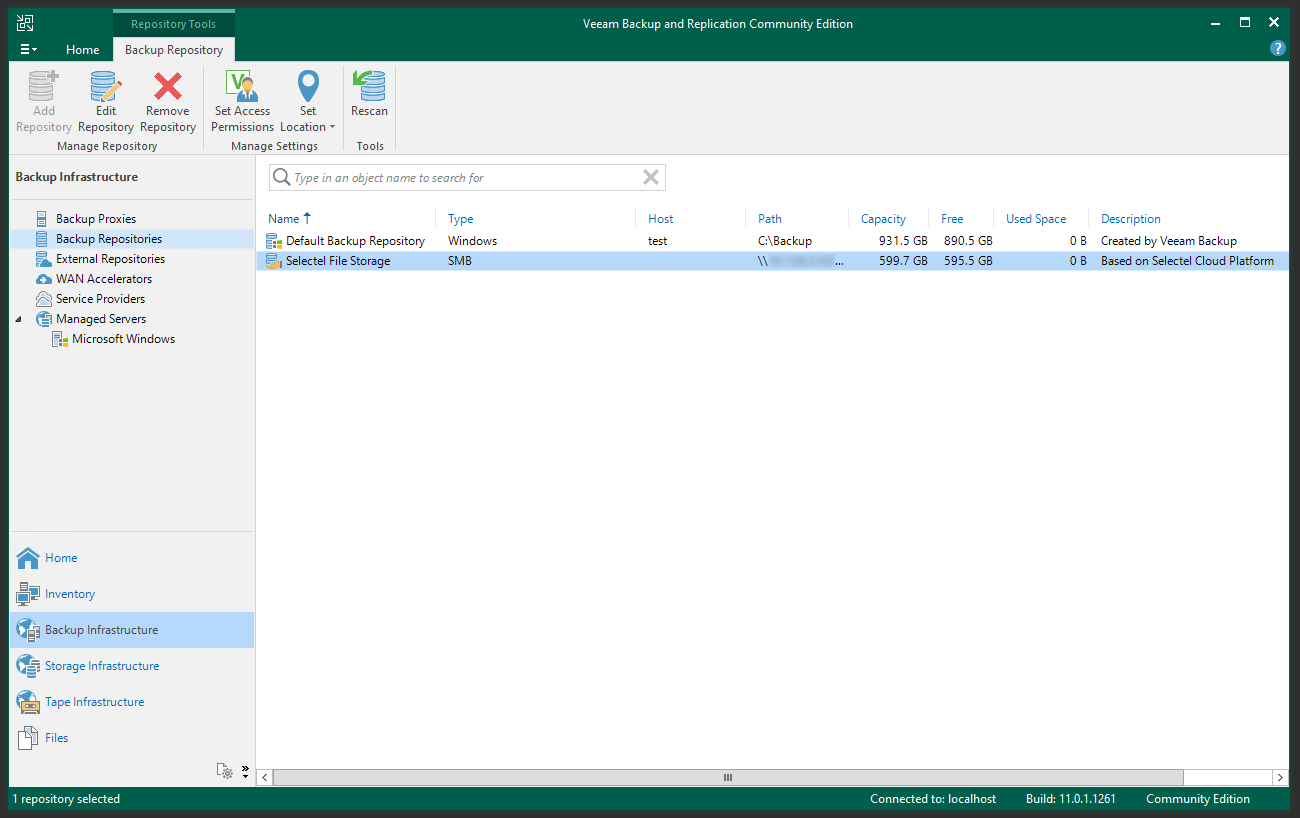Image resolution: width=1300 pixels, height=818 pixels.
Task: Sort by Host column header
Action: coord(661,219)
